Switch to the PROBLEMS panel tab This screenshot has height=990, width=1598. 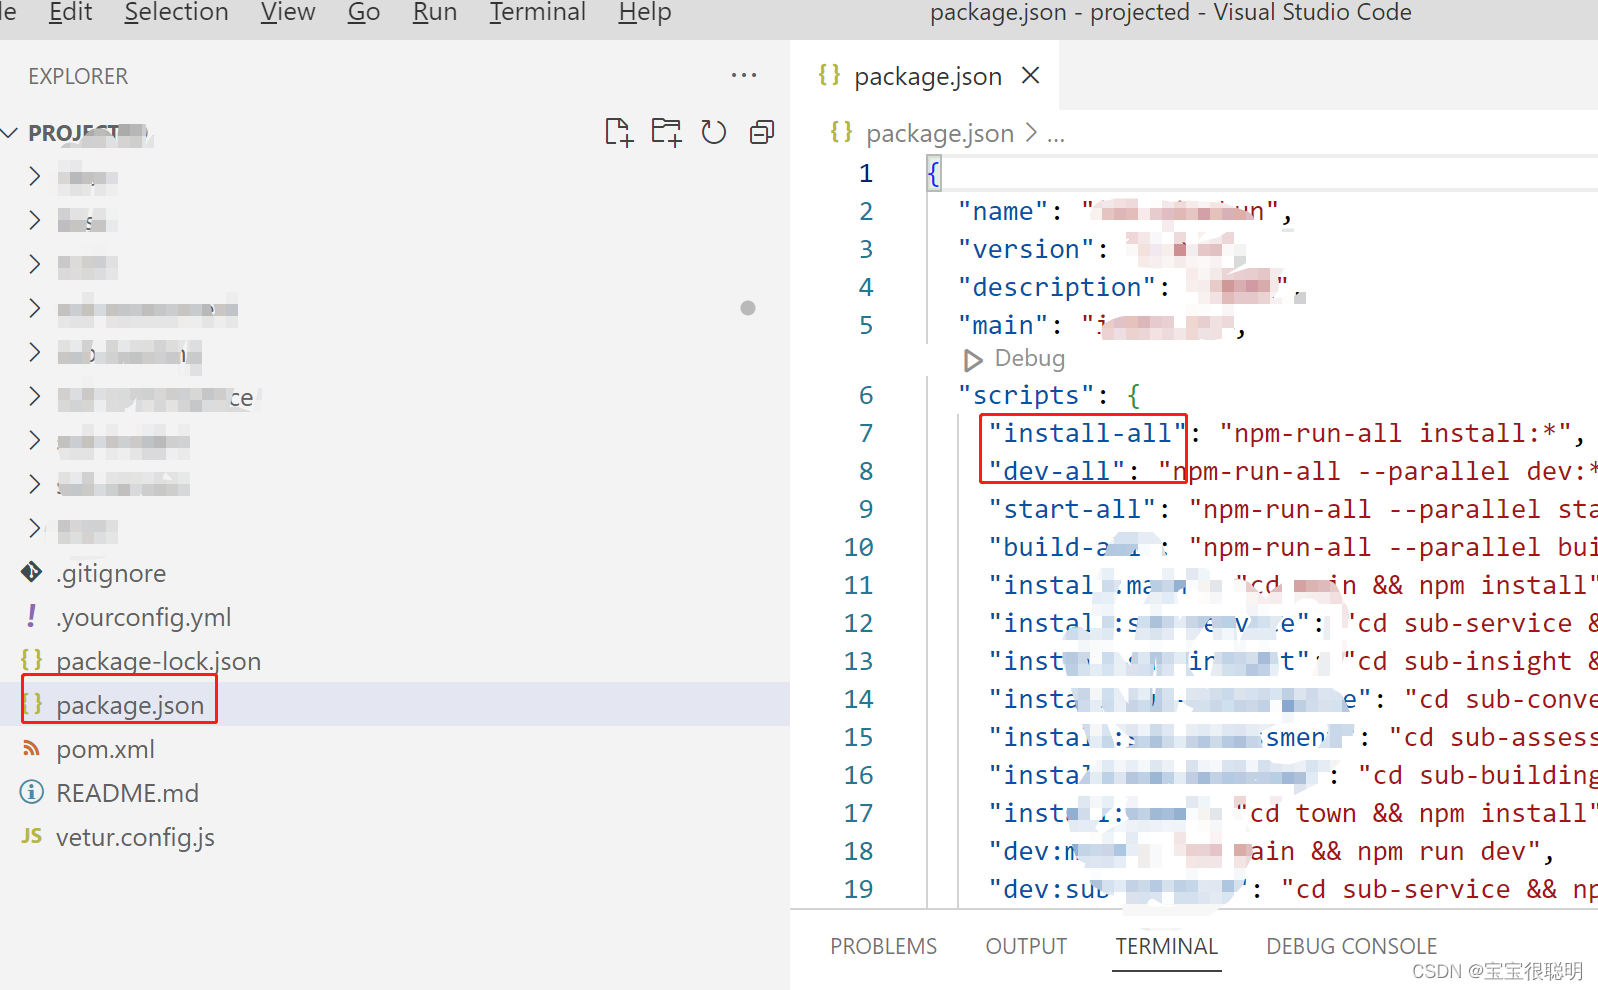click(x=883, y=946)
